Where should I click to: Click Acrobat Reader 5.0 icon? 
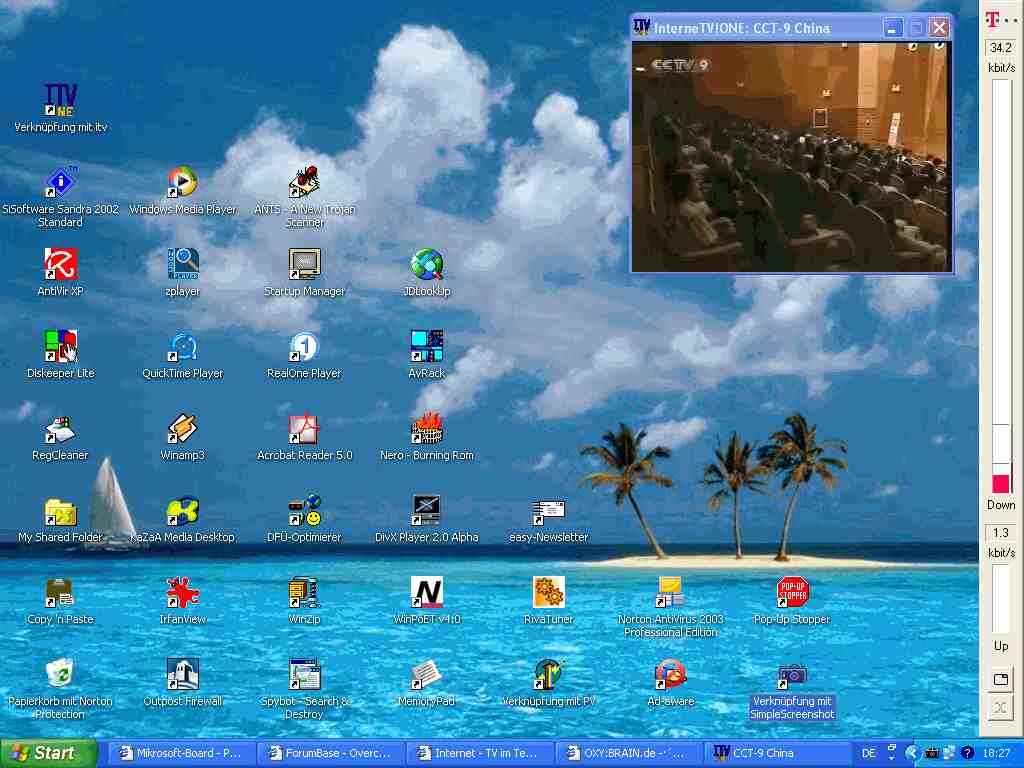[304, 428]
